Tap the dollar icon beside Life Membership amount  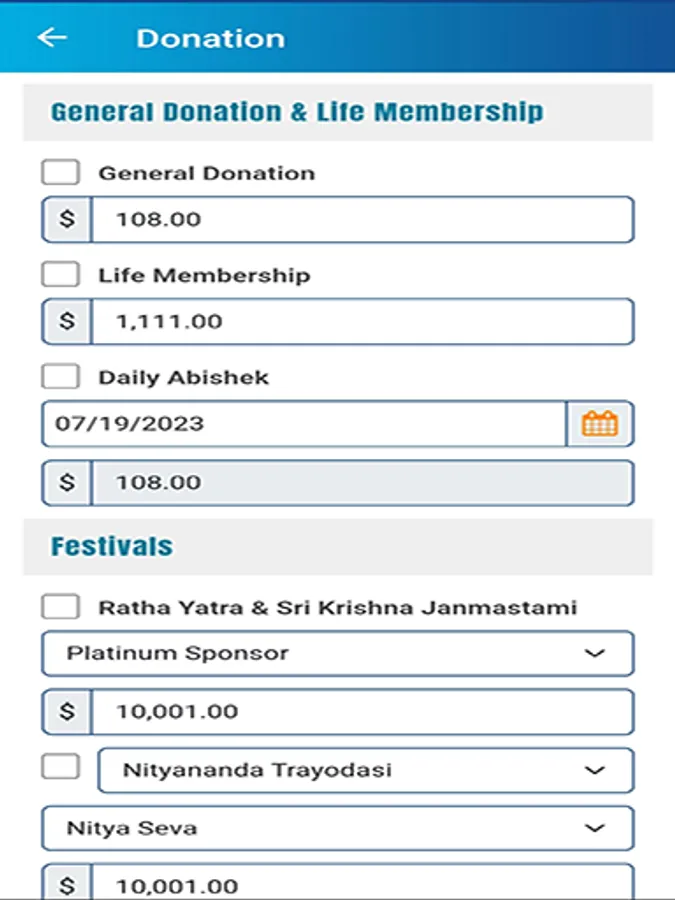click(67, 322)
